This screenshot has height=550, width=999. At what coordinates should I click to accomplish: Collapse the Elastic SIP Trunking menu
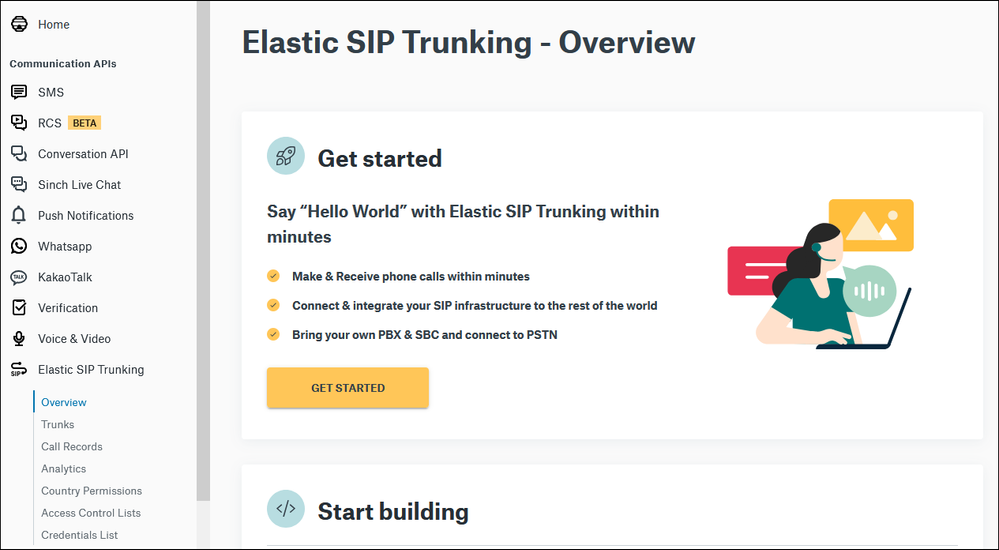[x=90, y=370]
